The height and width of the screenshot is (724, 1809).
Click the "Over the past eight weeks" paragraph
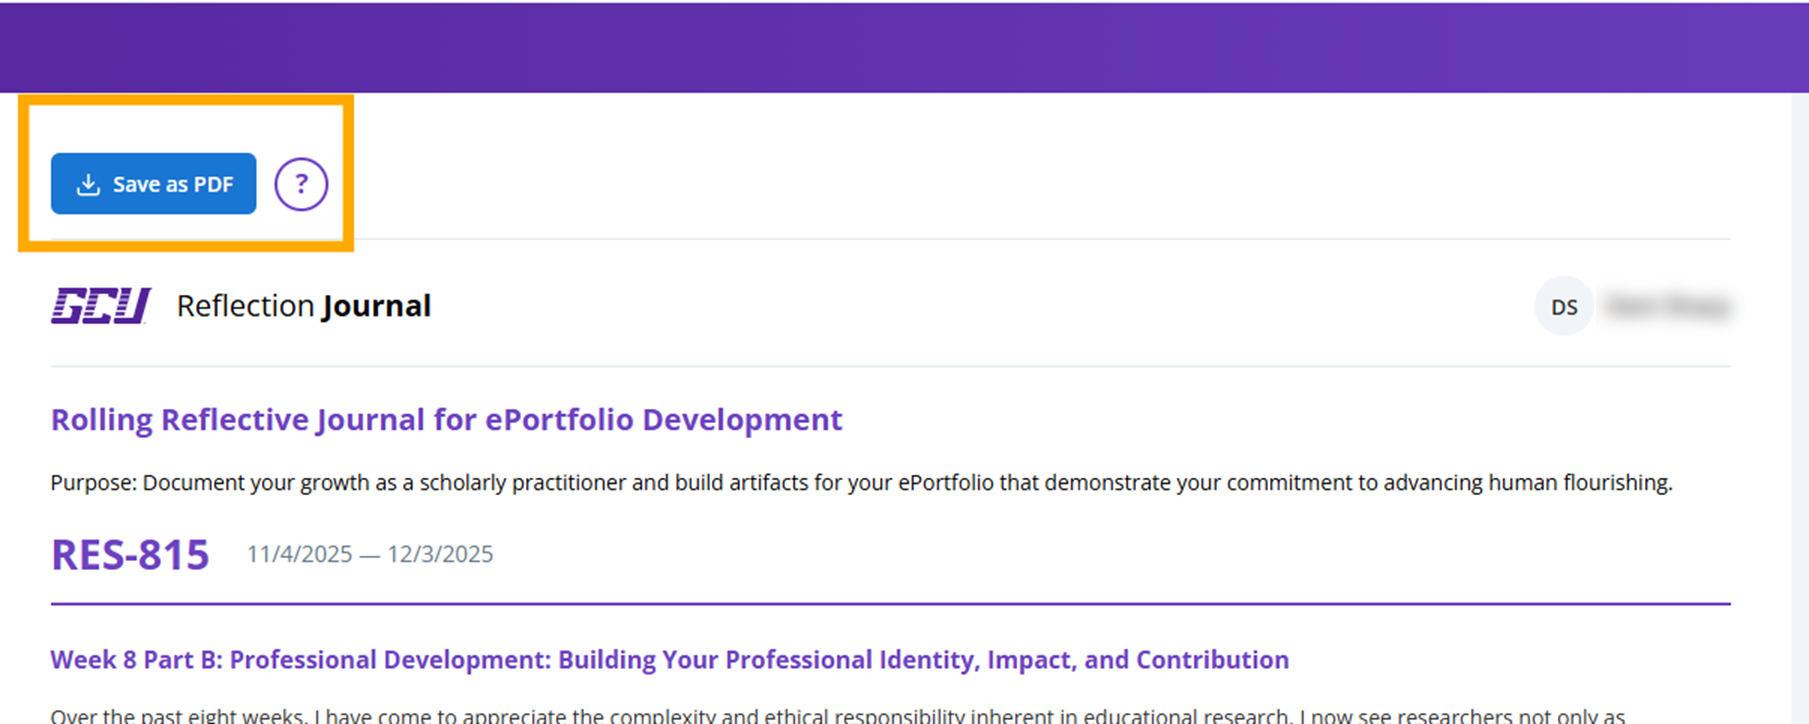pyautogui.click(x=836, y=716)
